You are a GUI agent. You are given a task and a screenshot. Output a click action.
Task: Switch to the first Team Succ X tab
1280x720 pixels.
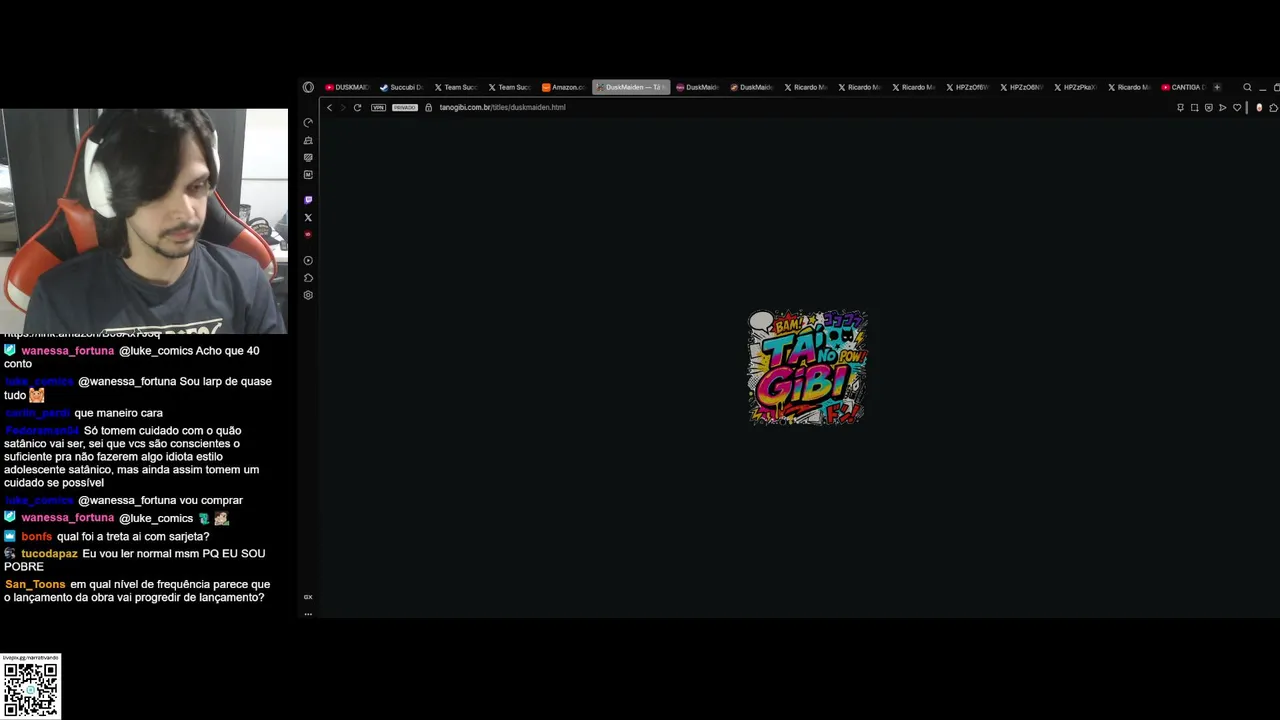(455, 87)
